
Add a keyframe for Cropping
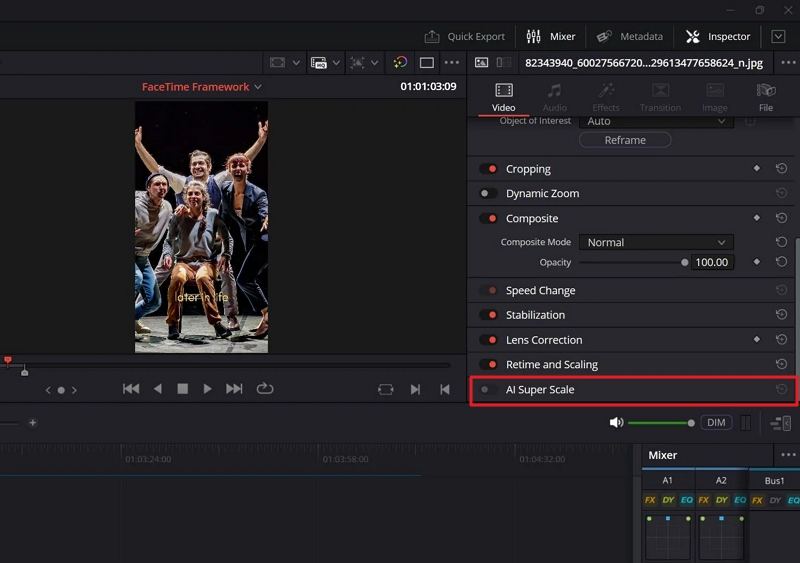(757, 168)
